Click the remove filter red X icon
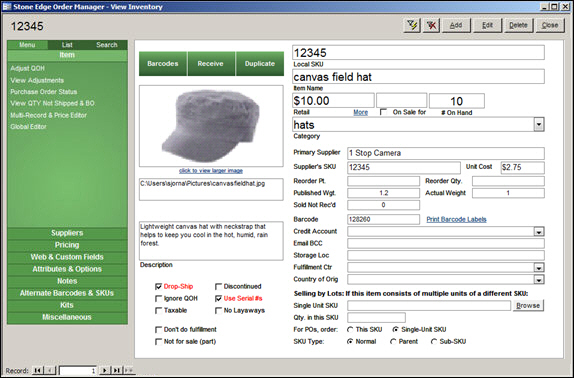 click(x=432, y=25)
